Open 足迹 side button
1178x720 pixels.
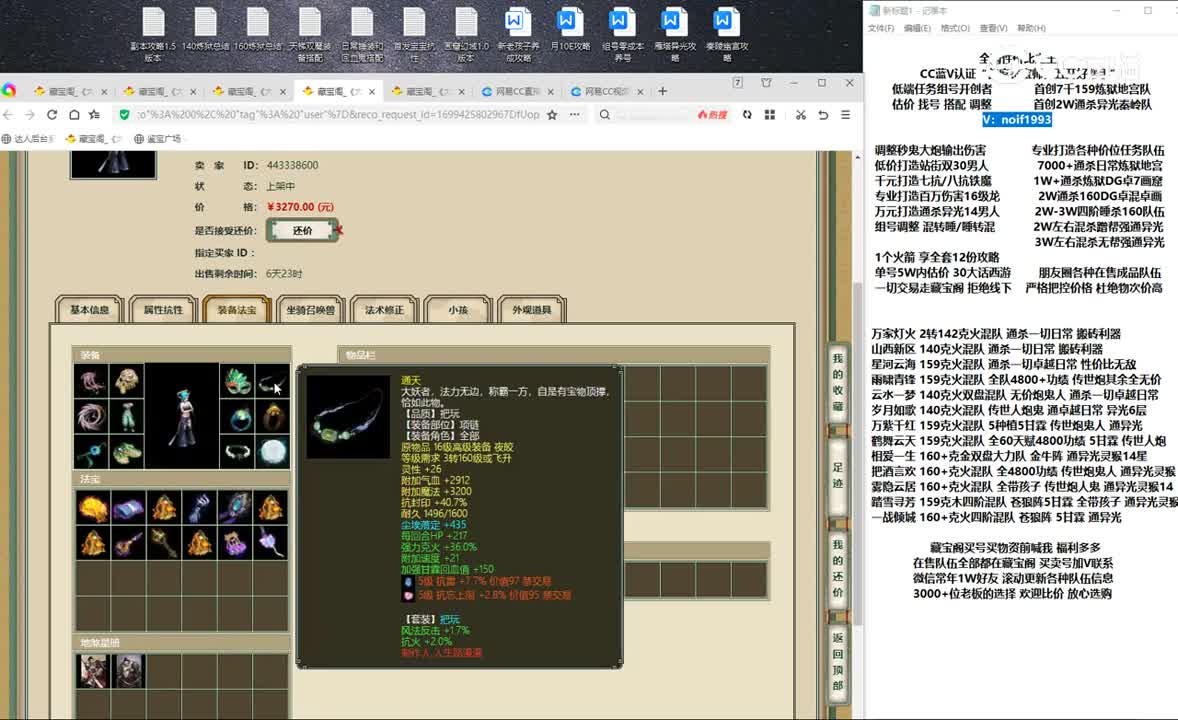click(x=838, y=475)
